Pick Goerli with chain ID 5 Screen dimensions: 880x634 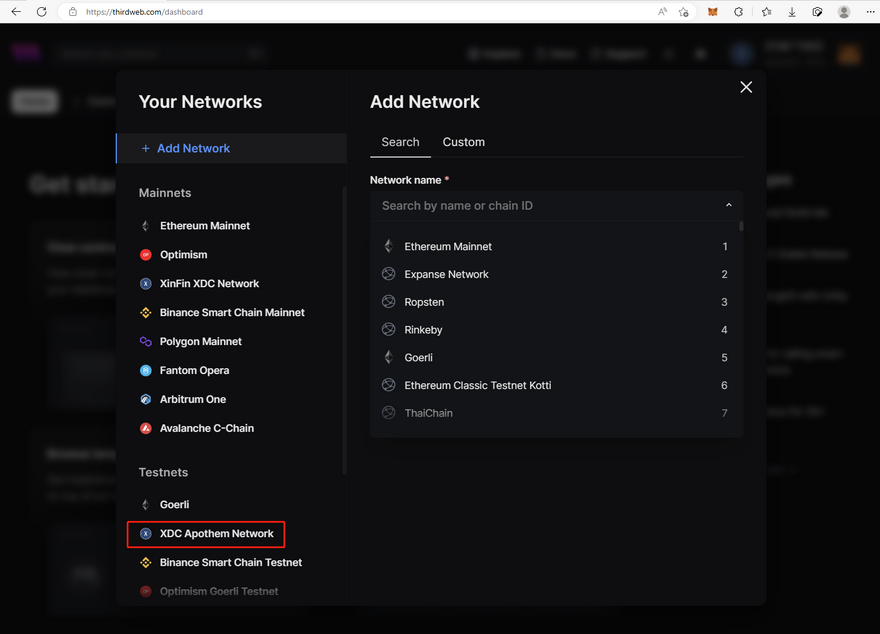click(x=418, y=358)
